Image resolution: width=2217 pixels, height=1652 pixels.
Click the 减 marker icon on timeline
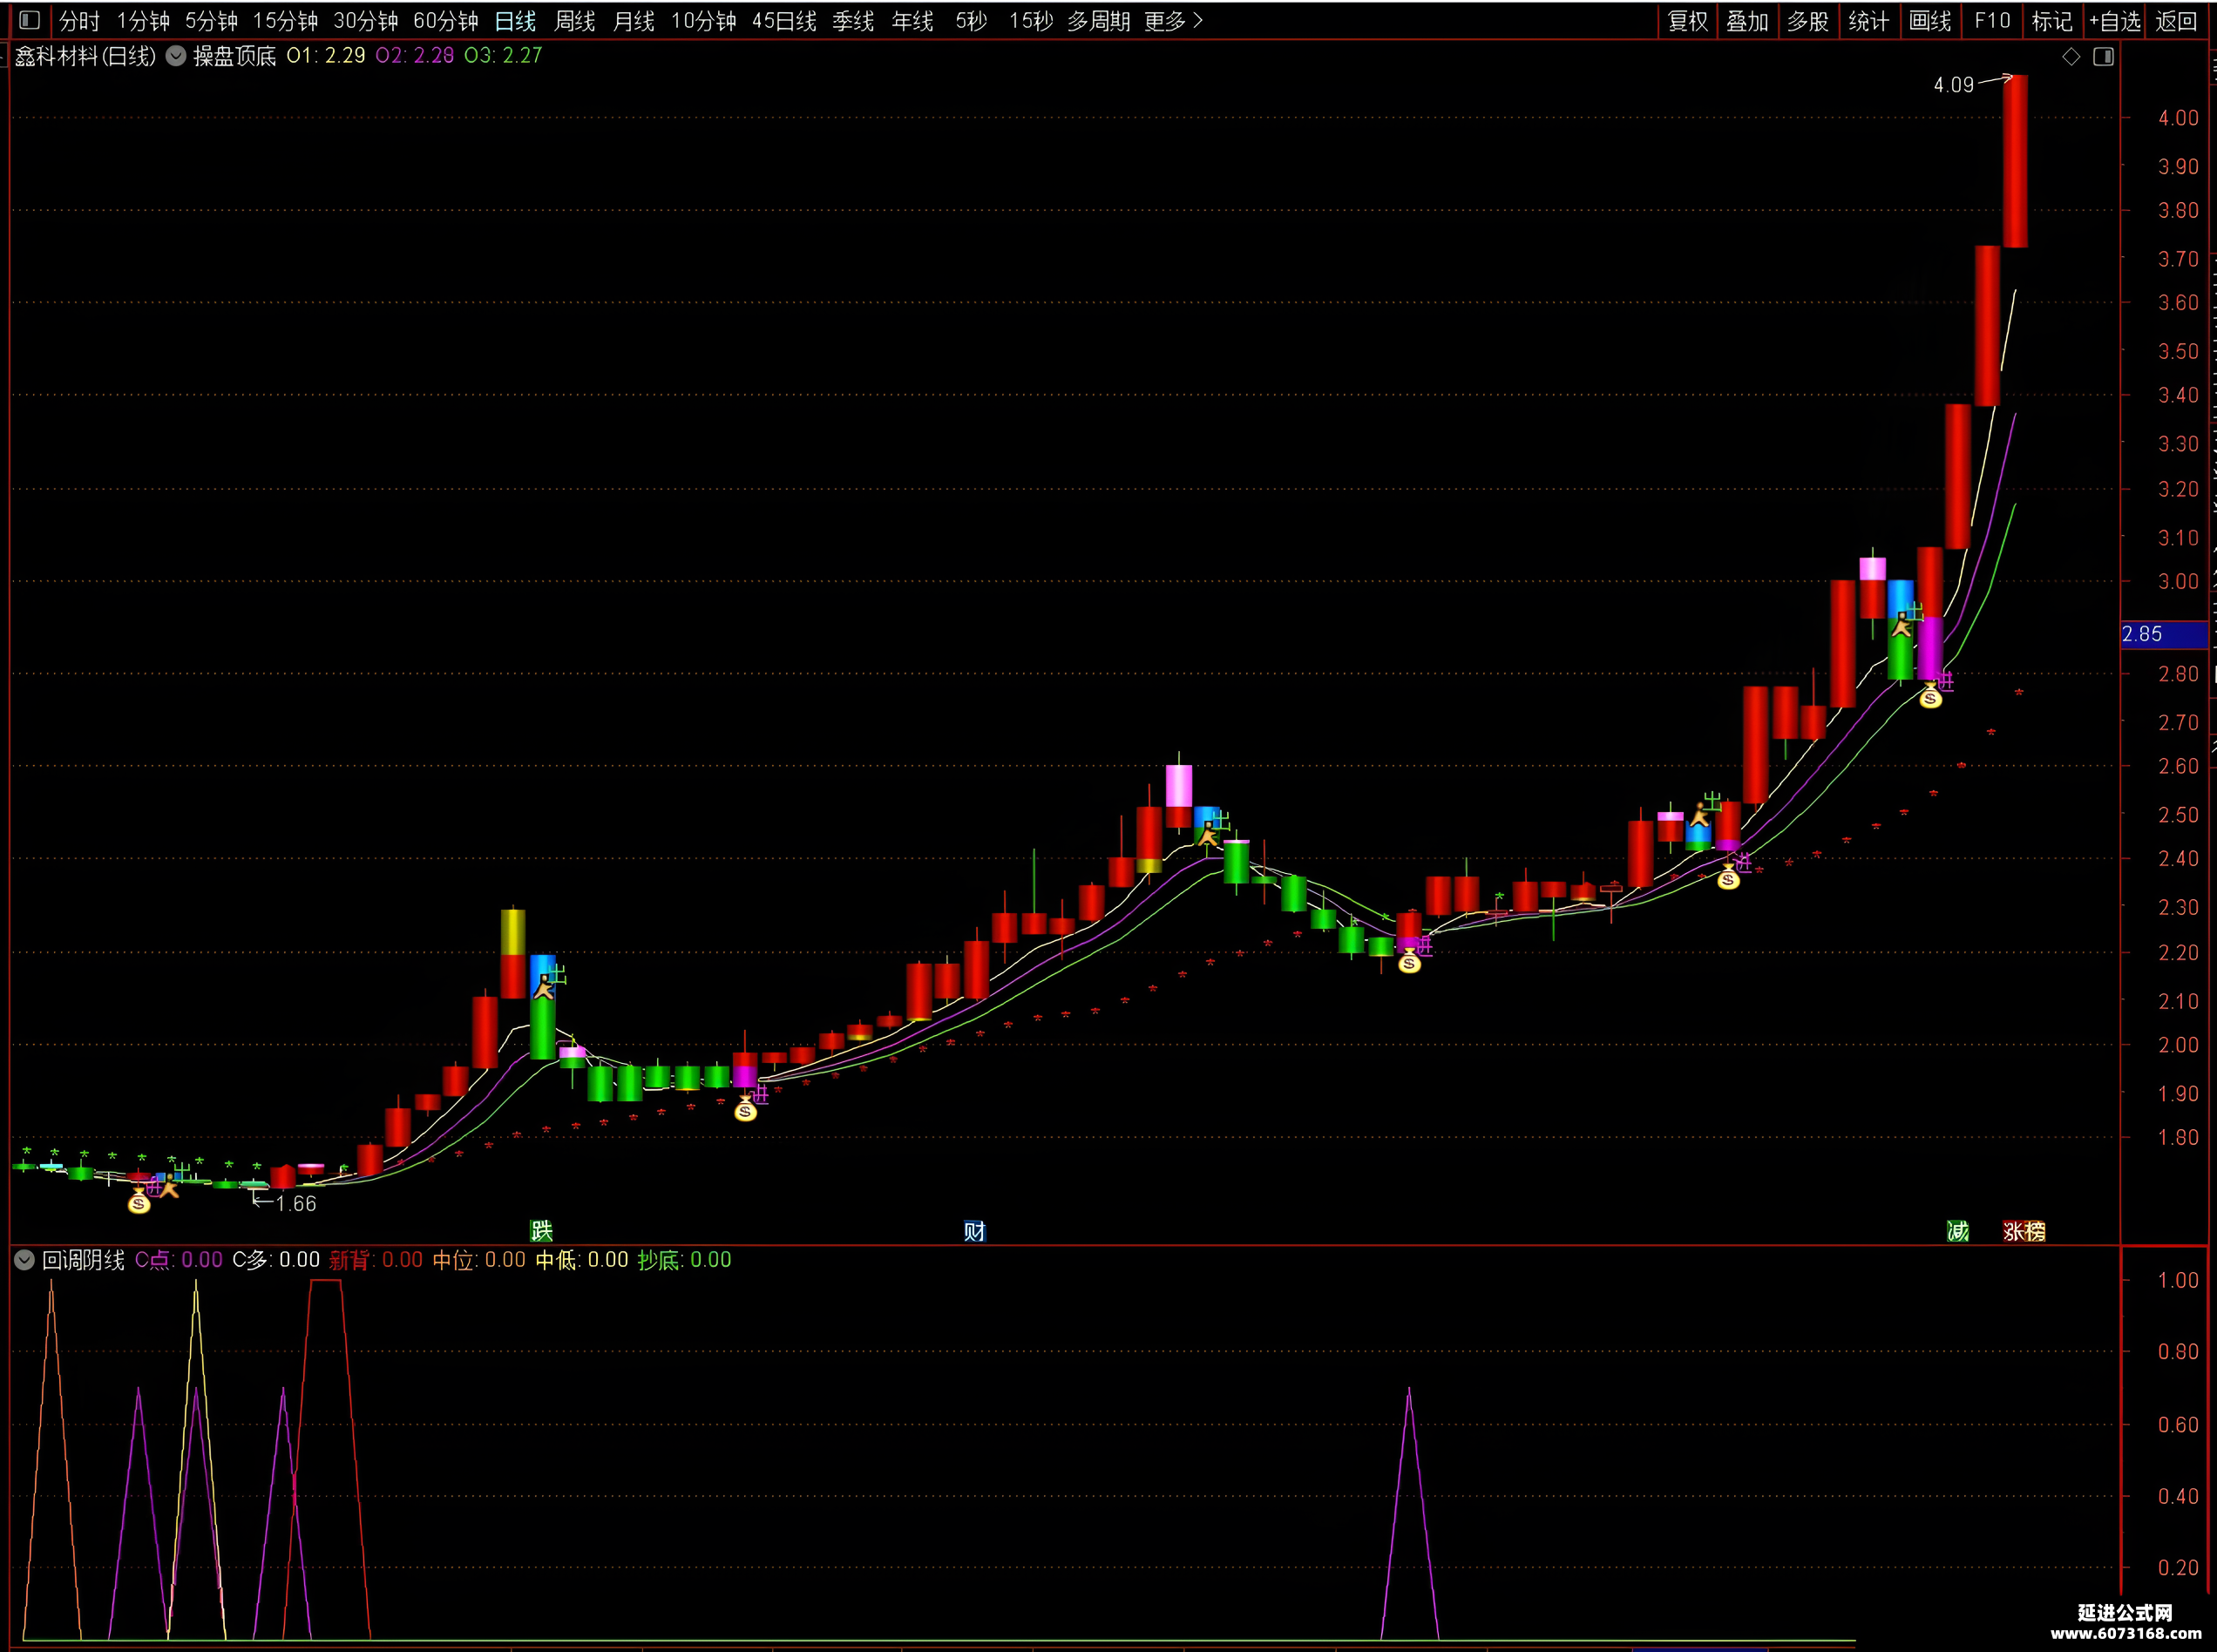point(1957,1230)
